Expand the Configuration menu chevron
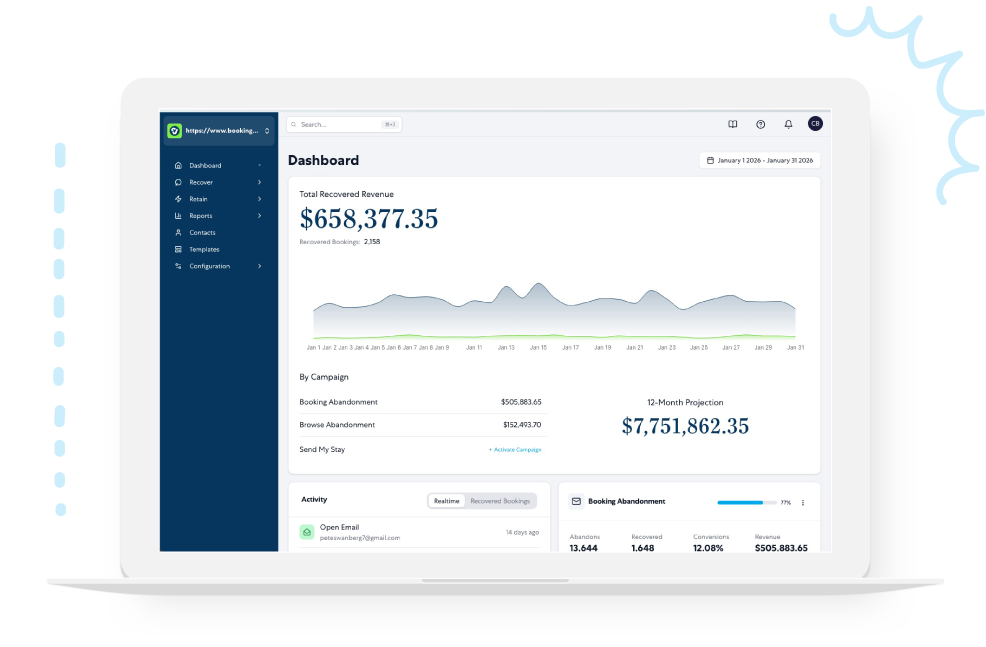Screen dimensions: 986x647 click(260, 266)
